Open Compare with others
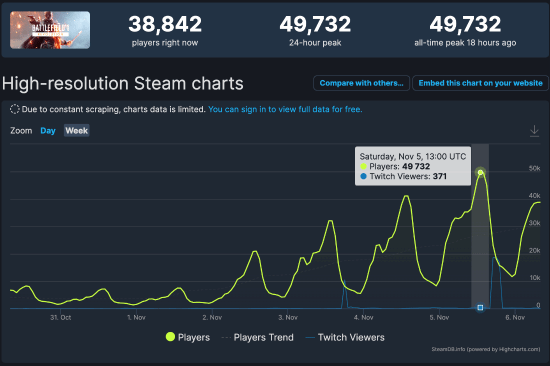The image size is (550, 366). click(361, 83)
